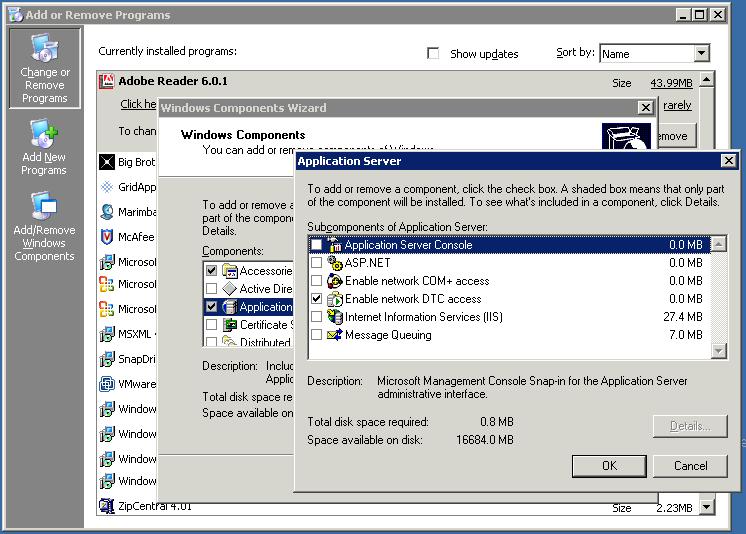746x534 pixels.
Task: Check Active Directory checkbox in Components list
Action: (212, 289)
